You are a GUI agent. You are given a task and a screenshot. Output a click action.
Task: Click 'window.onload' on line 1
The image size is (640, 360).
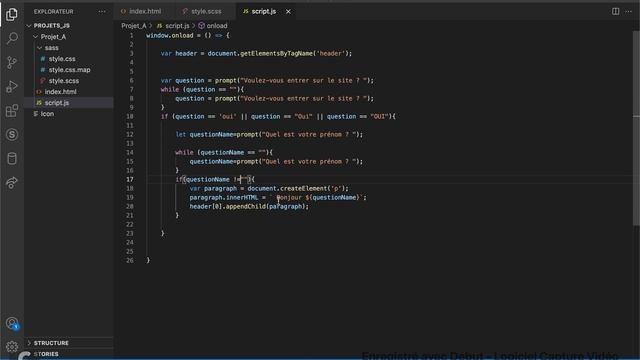coord(169,36)
